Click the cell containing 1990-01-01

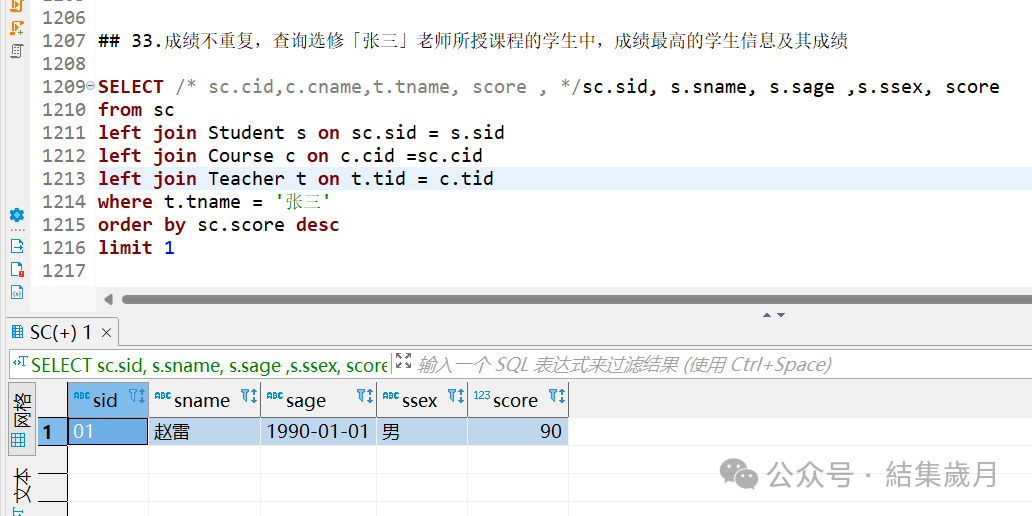click(x=319, y=432)
